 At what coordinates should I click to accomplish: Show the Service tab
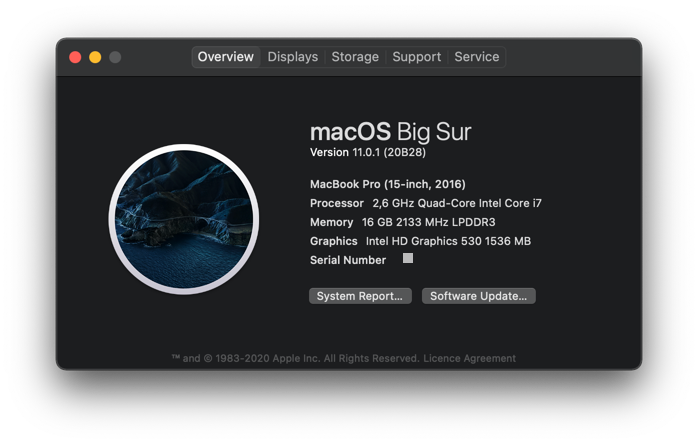476,57
